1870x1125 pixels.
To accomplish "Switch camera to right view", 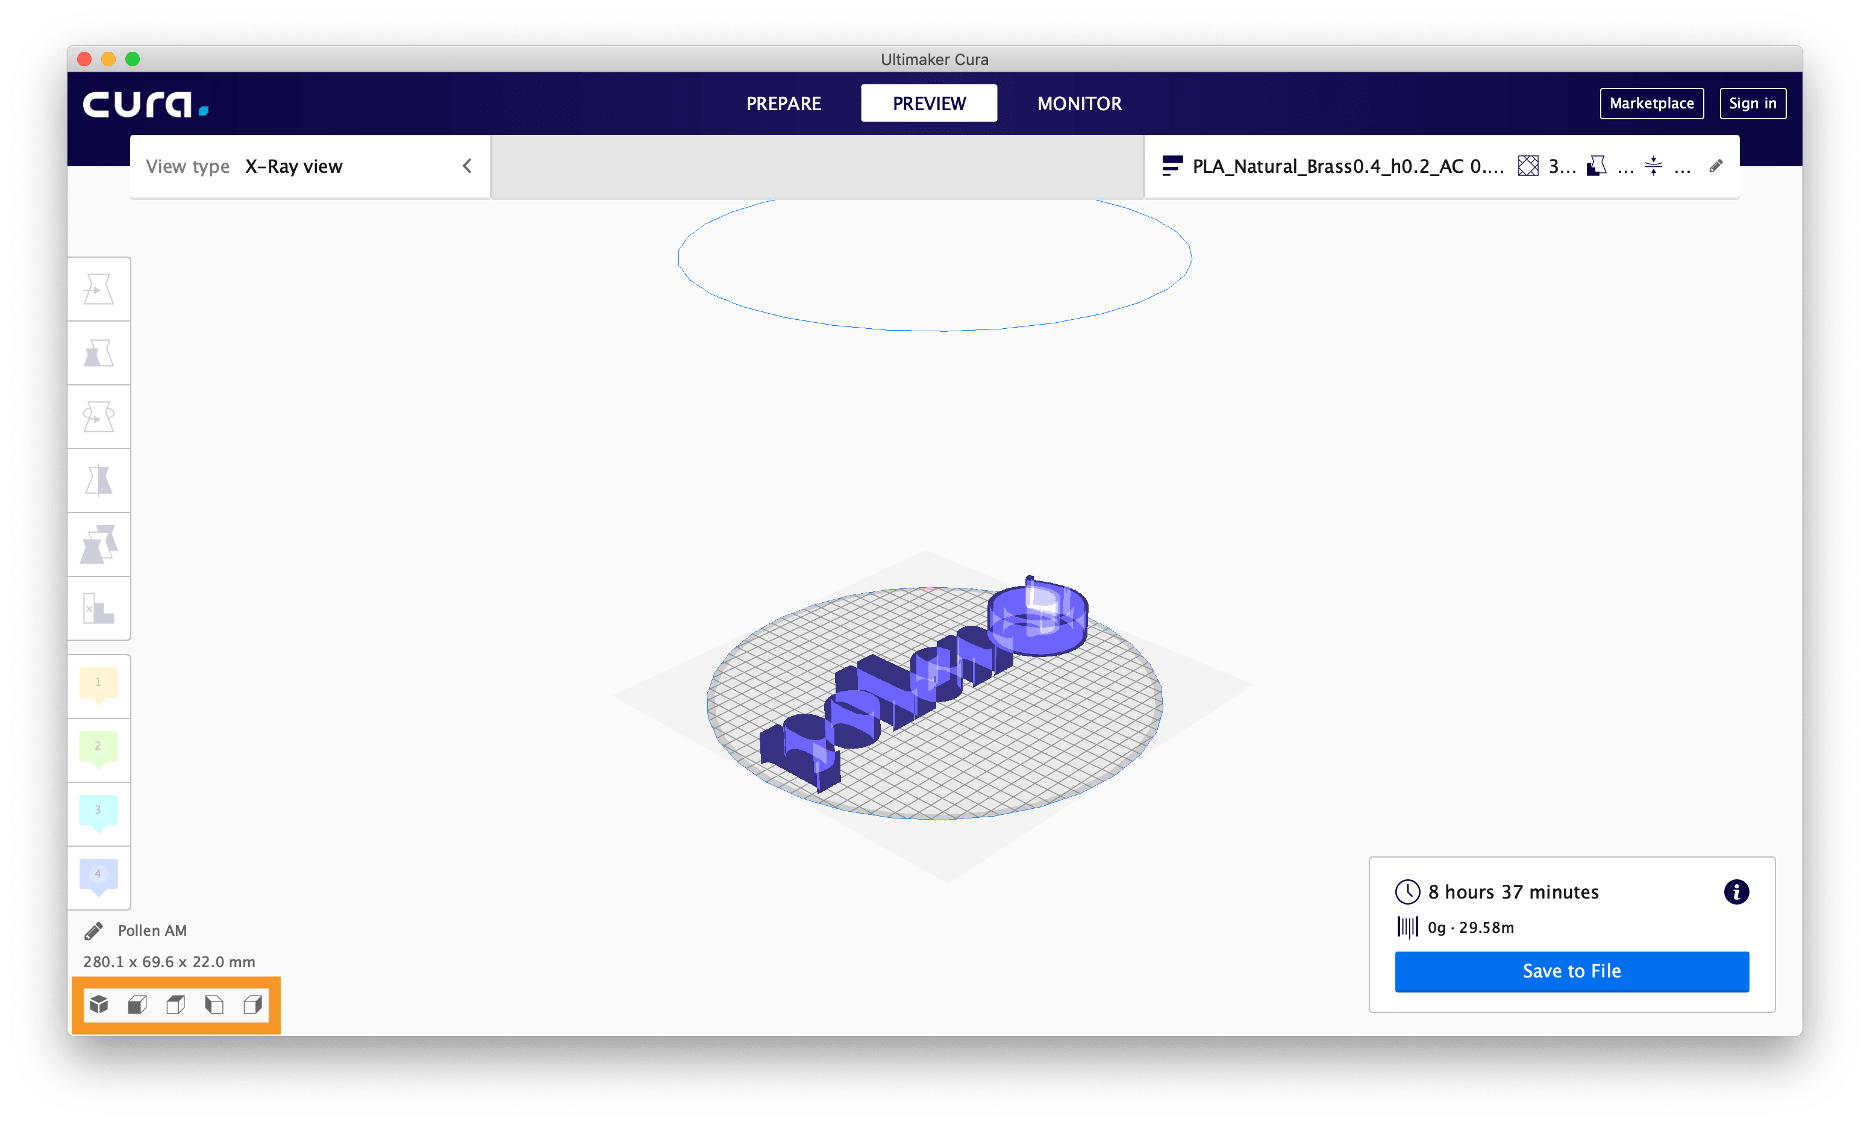I will pos(253,1004).
